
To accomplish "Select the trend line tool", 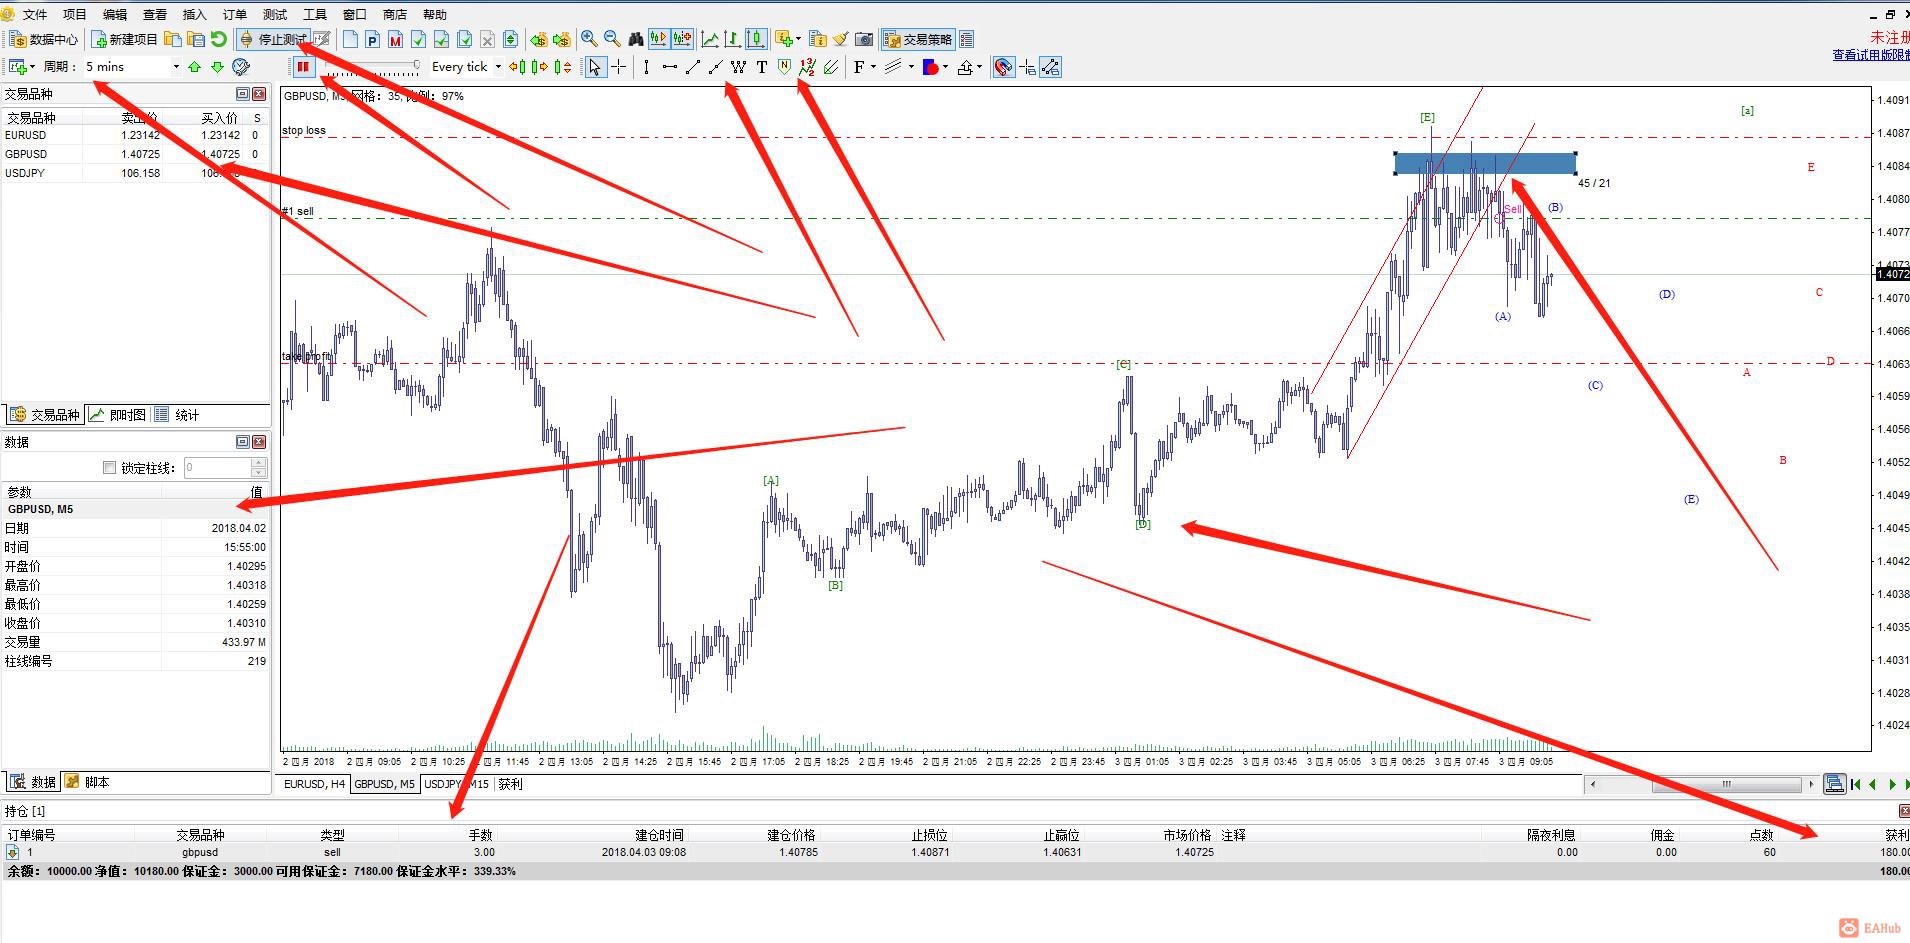I will point(692,67).
